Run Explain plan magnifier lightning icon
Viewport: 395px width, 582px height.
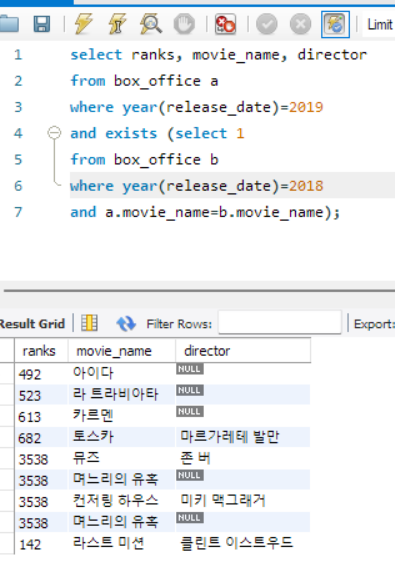(x=151, y=24)
